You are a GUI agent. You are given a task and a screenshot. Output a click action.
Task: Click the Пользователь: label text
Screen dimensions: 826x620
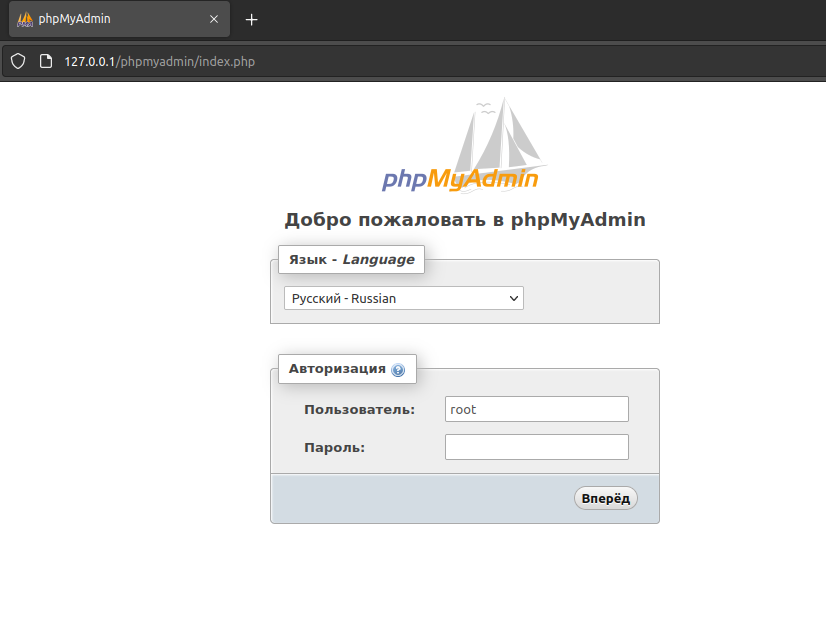pos(359,410)
